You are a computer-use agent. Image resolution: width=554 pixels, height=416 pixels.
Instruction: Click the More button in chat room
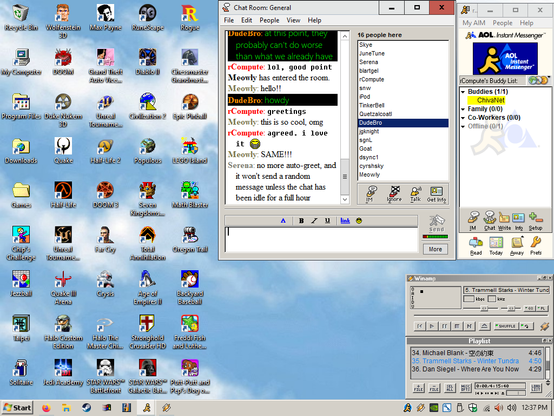pos(435,249)
